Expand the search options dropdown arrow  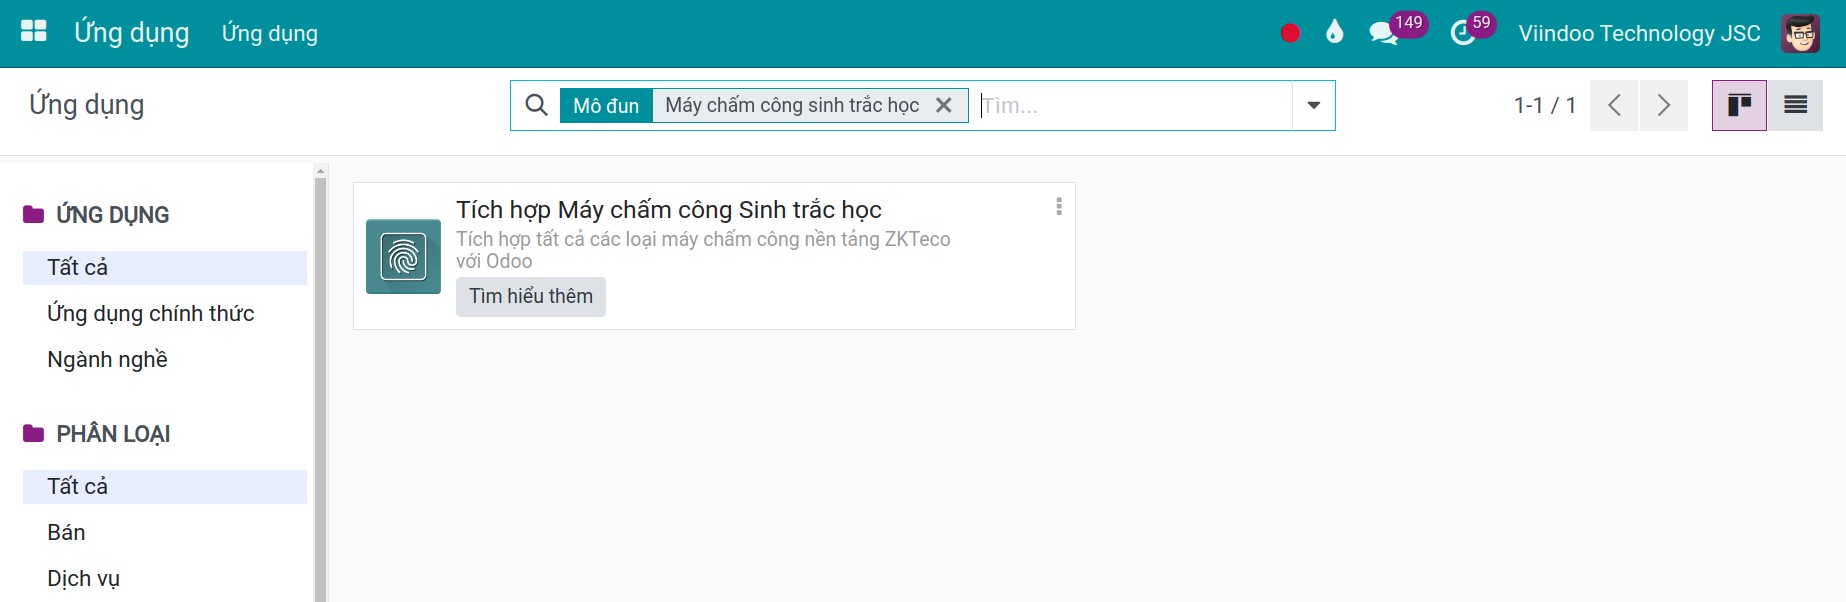[x=1313, y=105]
